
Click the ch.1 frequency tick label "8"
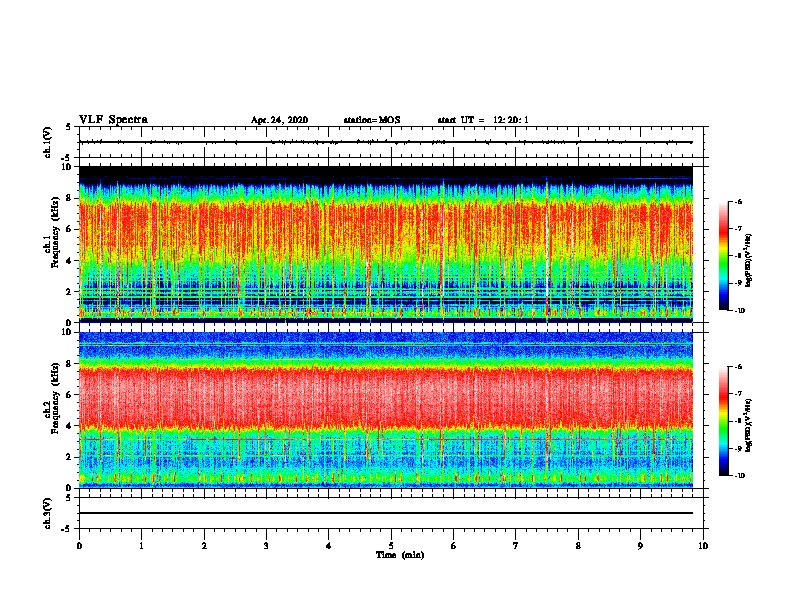coord(69,198)
